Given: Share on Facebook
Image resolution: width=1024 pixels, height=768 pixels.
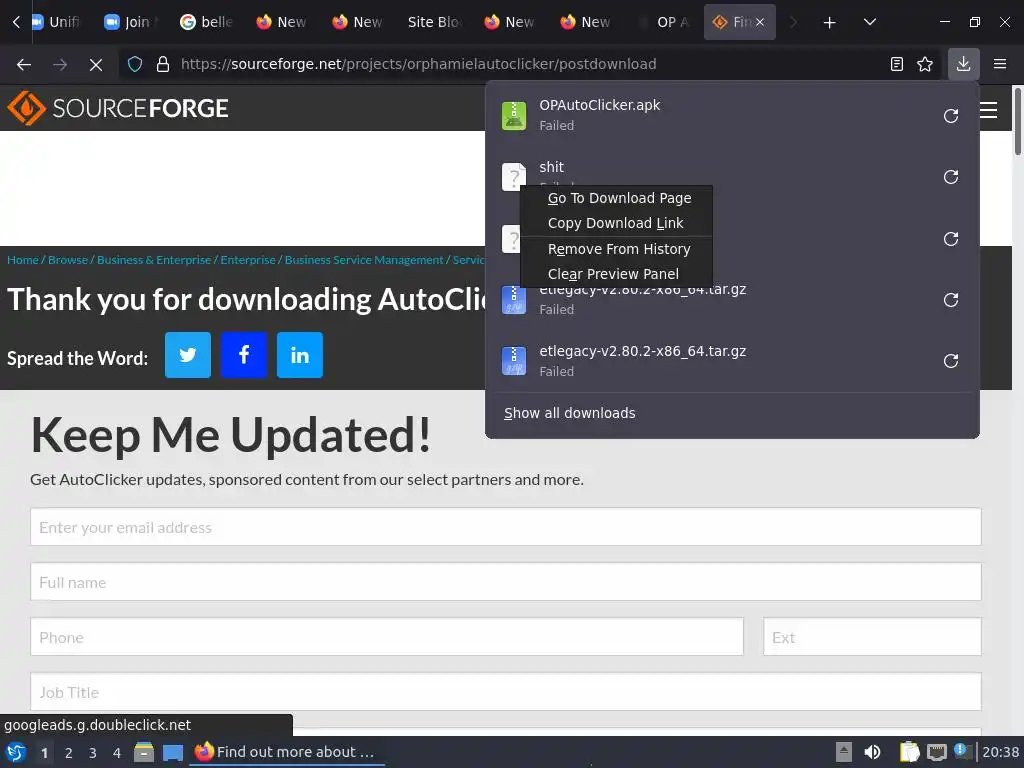Looking at the screenshot, I should coord(244,355).
